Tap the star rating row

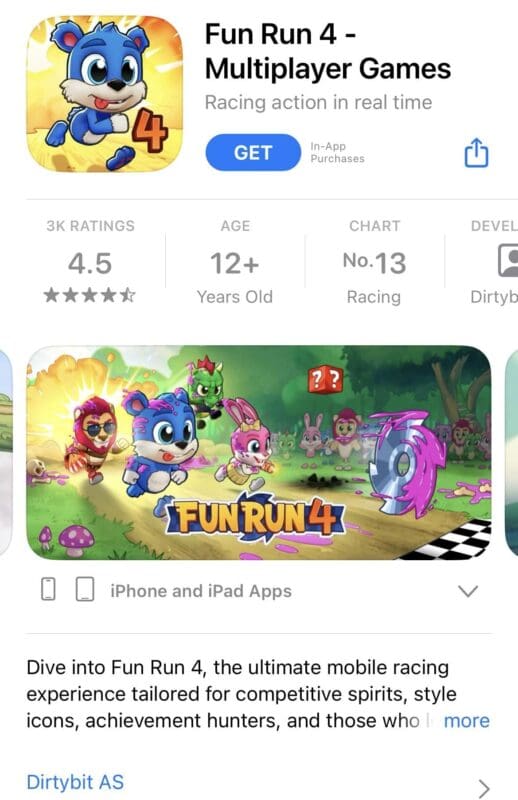[90, 295]
